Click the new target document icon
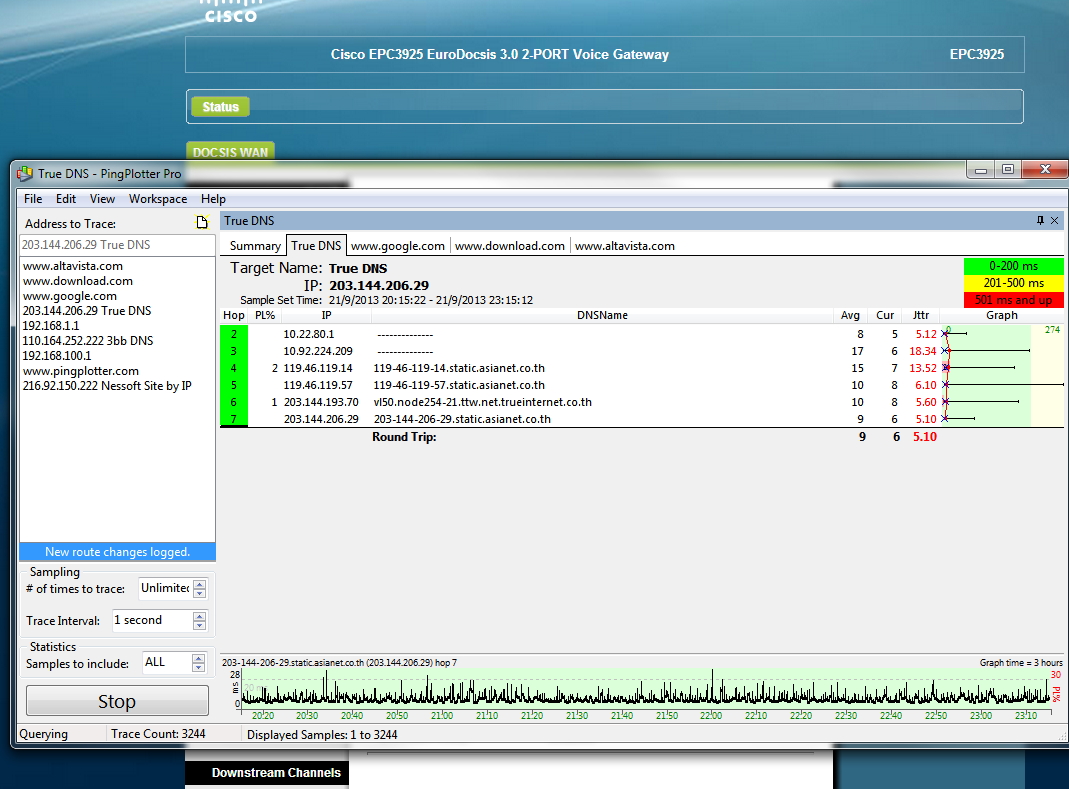The width and height of the screenshot is (1069, 789). pyautogui.click(x=202, y=222)
